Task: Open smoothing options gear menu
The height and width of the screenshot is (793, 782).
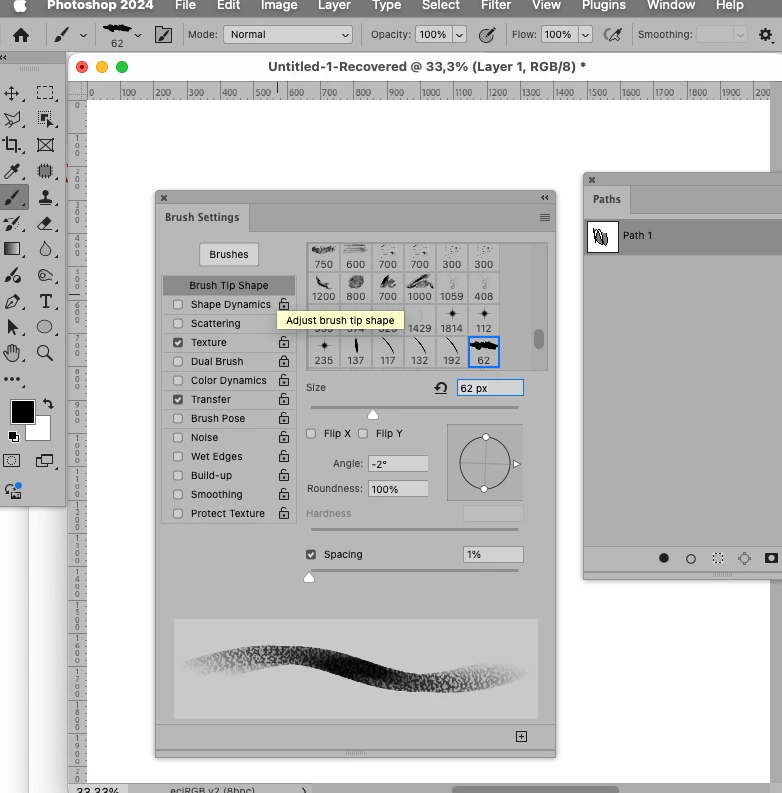Action: tap(765, 35)
